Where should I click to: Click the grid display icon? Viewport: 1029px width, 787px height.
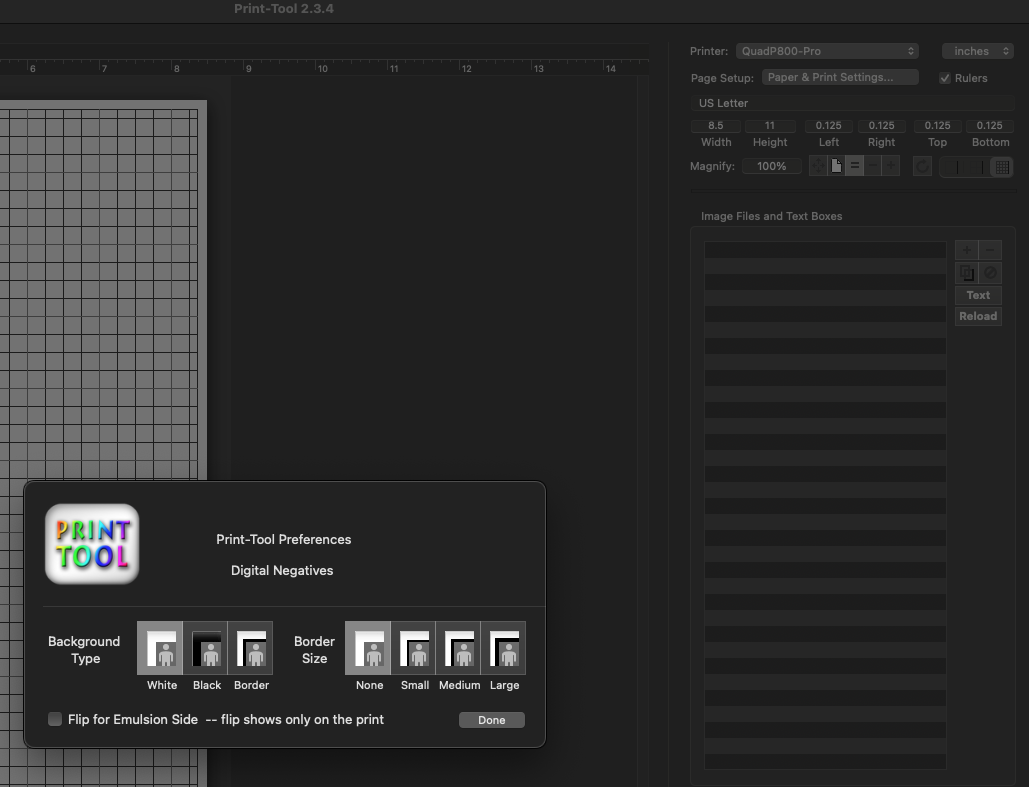(x=1000, y=167)
